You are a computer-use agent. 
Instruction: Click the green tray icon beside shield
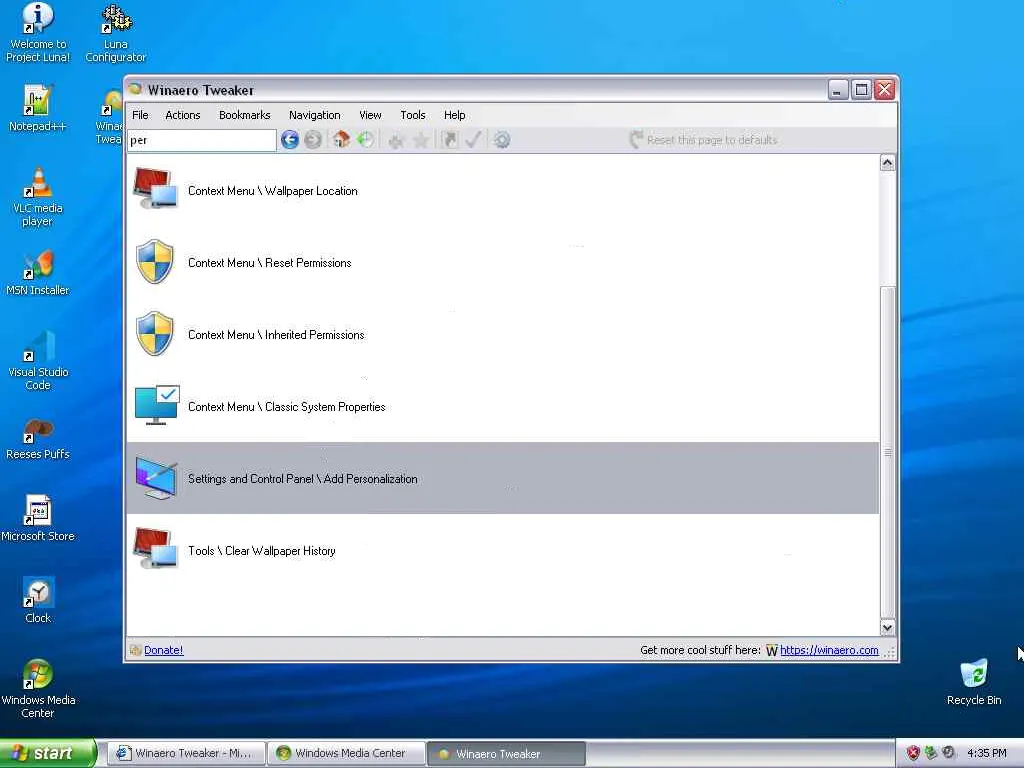(x=931, y=753)
